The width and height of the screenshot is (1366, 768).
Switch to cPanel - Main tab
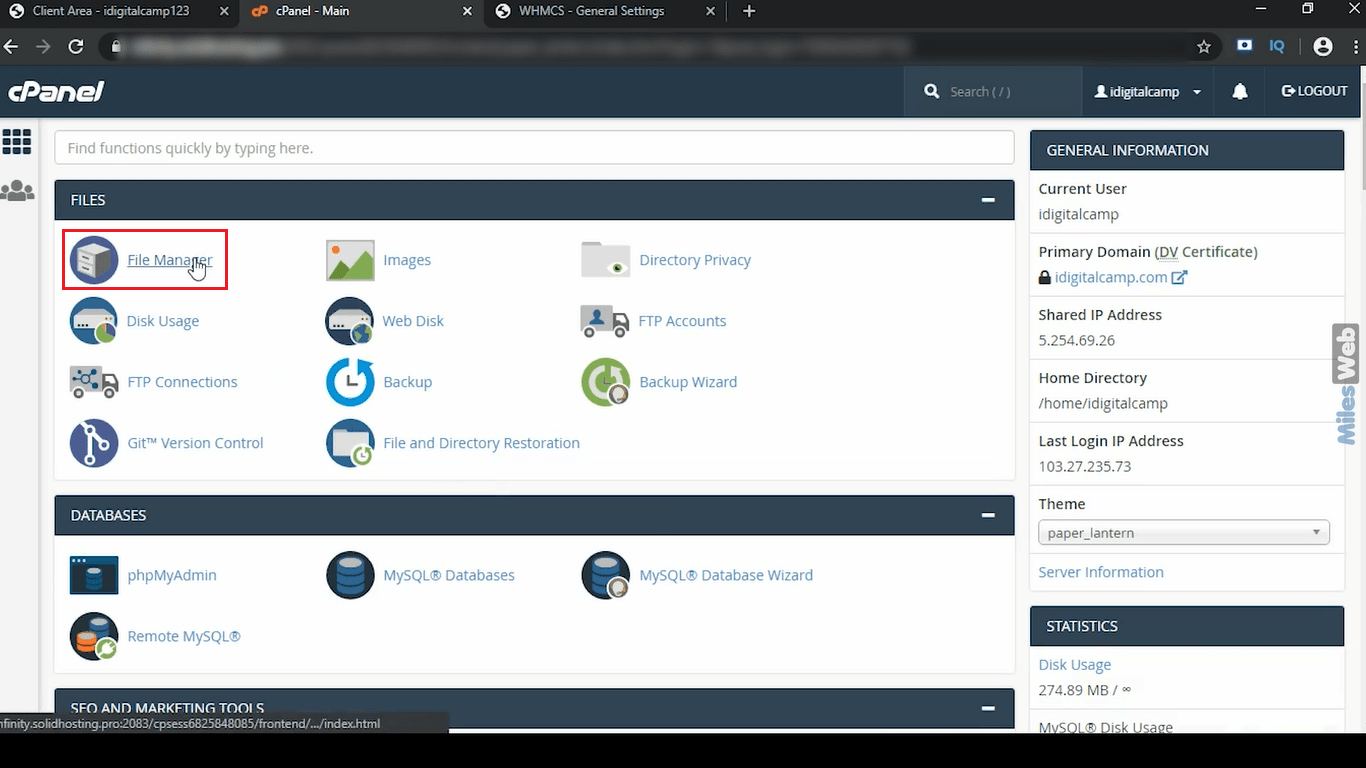360,11
